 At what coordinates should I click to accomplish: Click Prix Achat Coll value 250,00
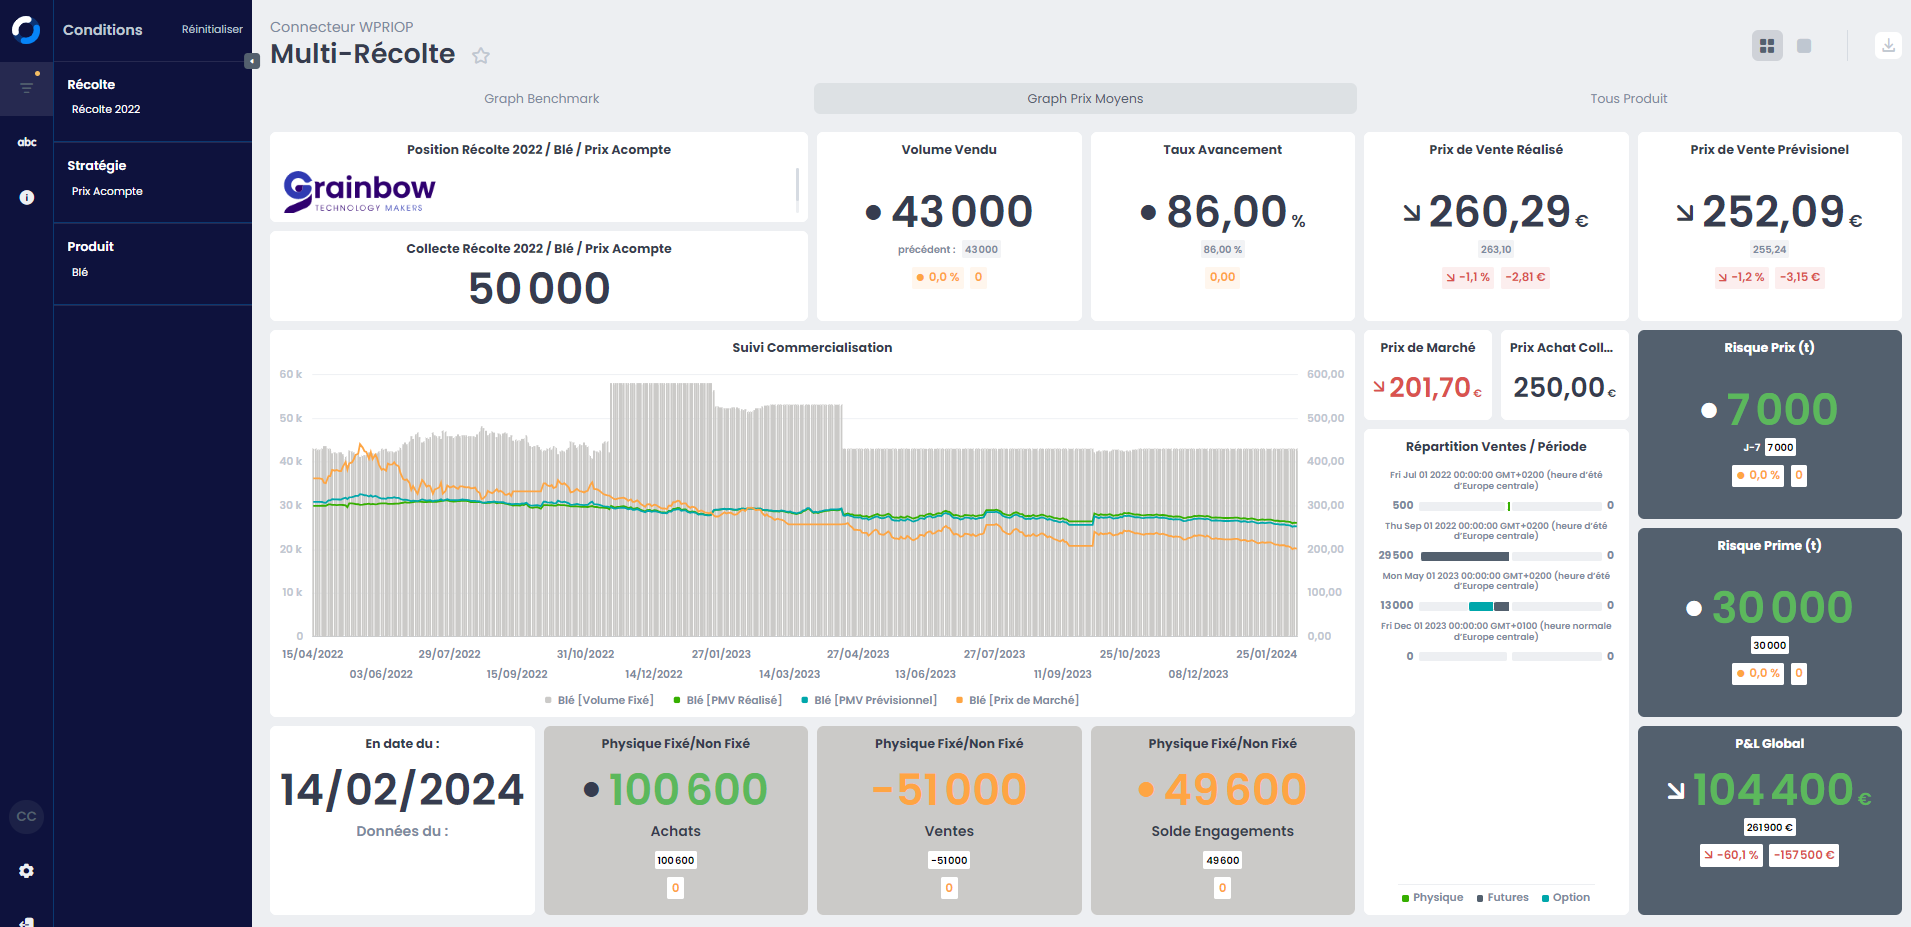click(x=1559, y=387)
